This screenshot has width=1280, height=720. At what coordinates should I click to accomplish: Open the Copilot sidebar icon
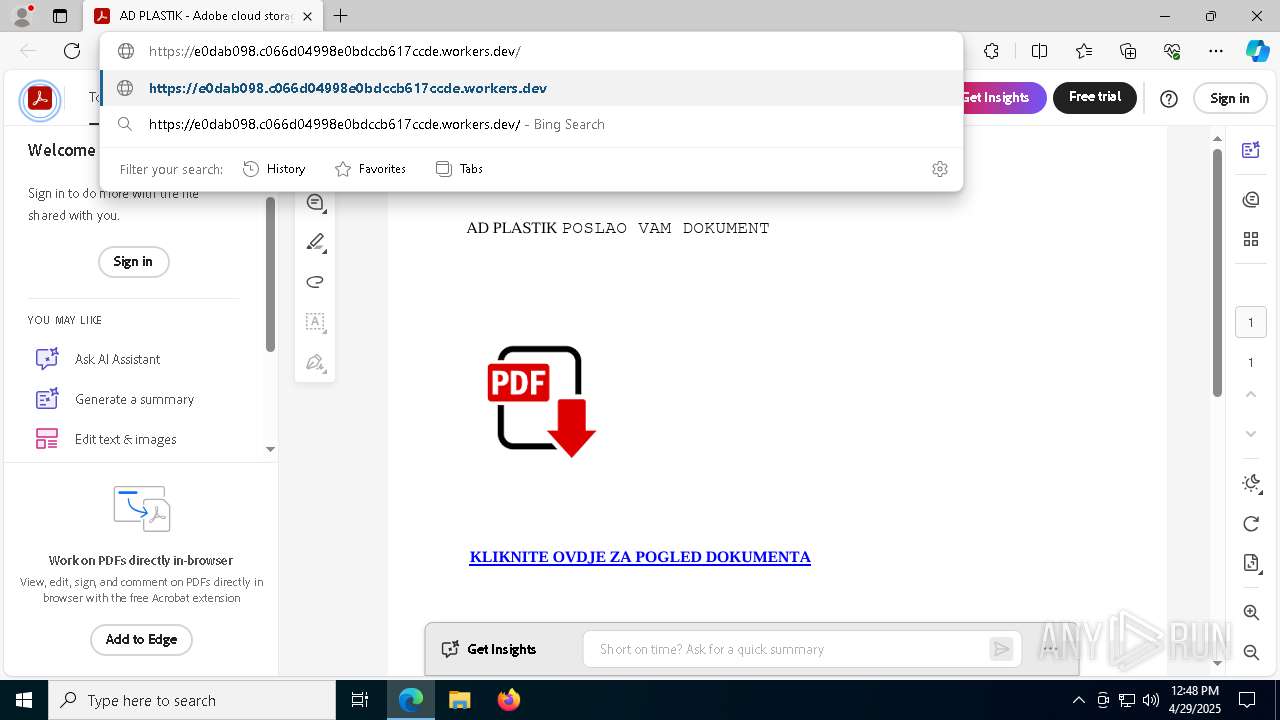(1257, 51)
